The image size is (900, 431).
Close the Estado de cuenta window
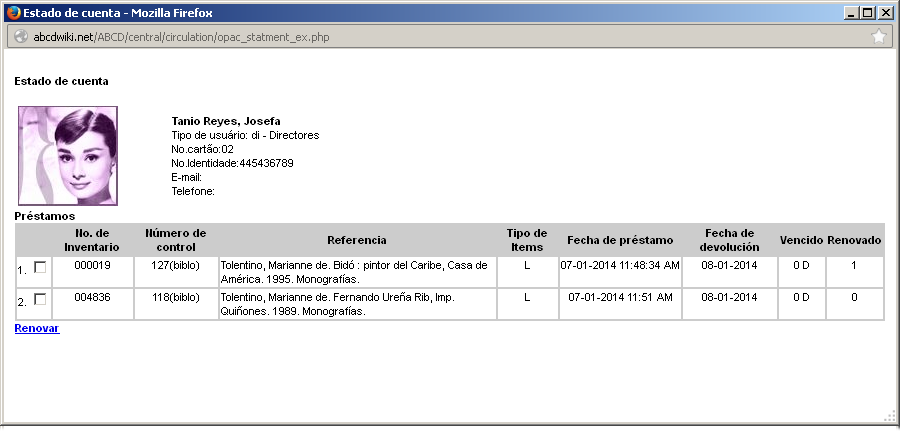[884, 13]
